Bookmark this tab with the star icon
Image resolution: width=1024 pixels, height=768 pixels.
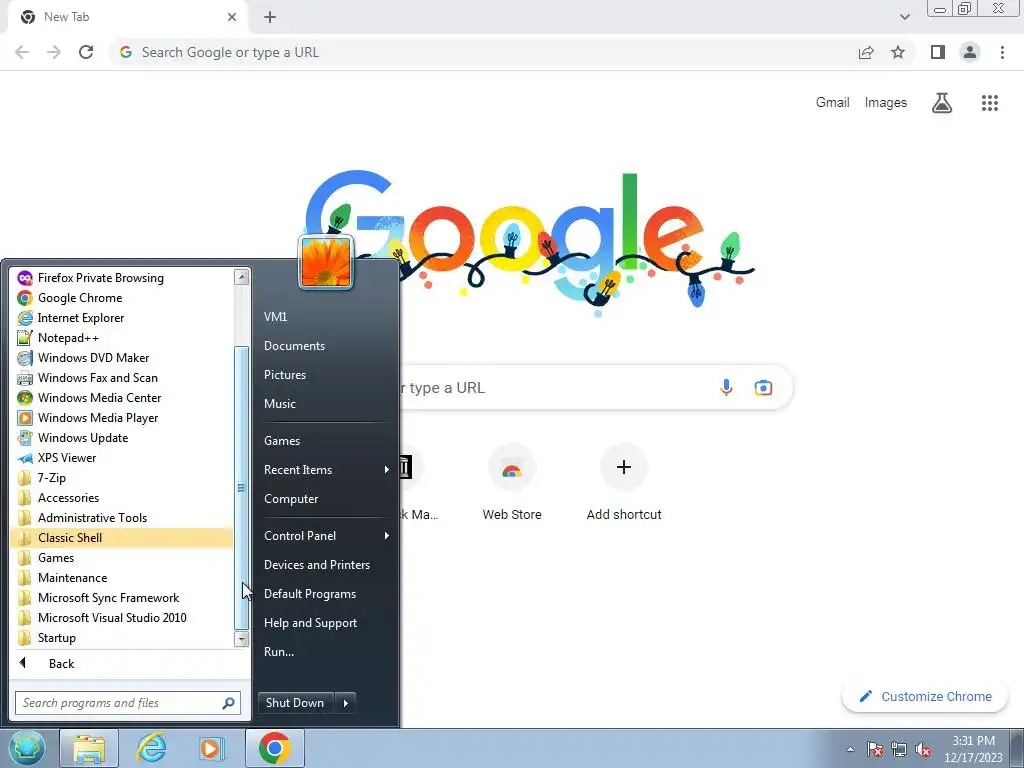[x=898, y=52]
